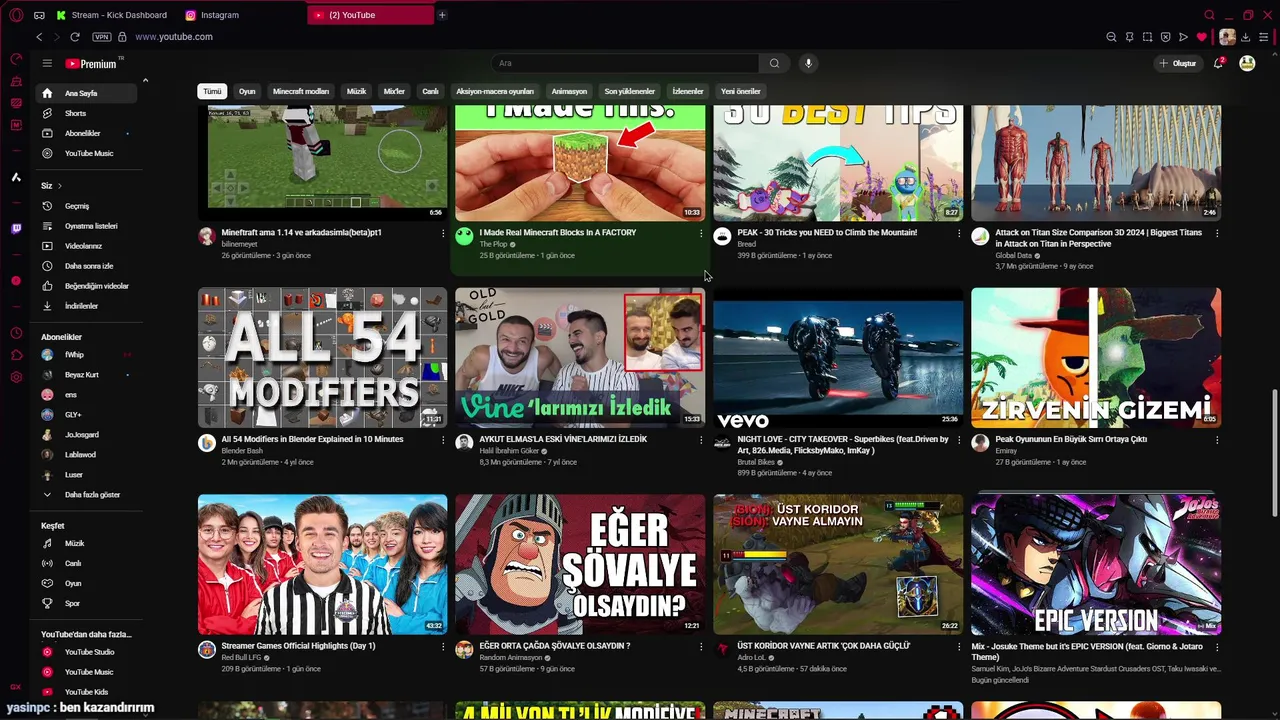
Task: Open the notifications bell
Action: 1219,63
